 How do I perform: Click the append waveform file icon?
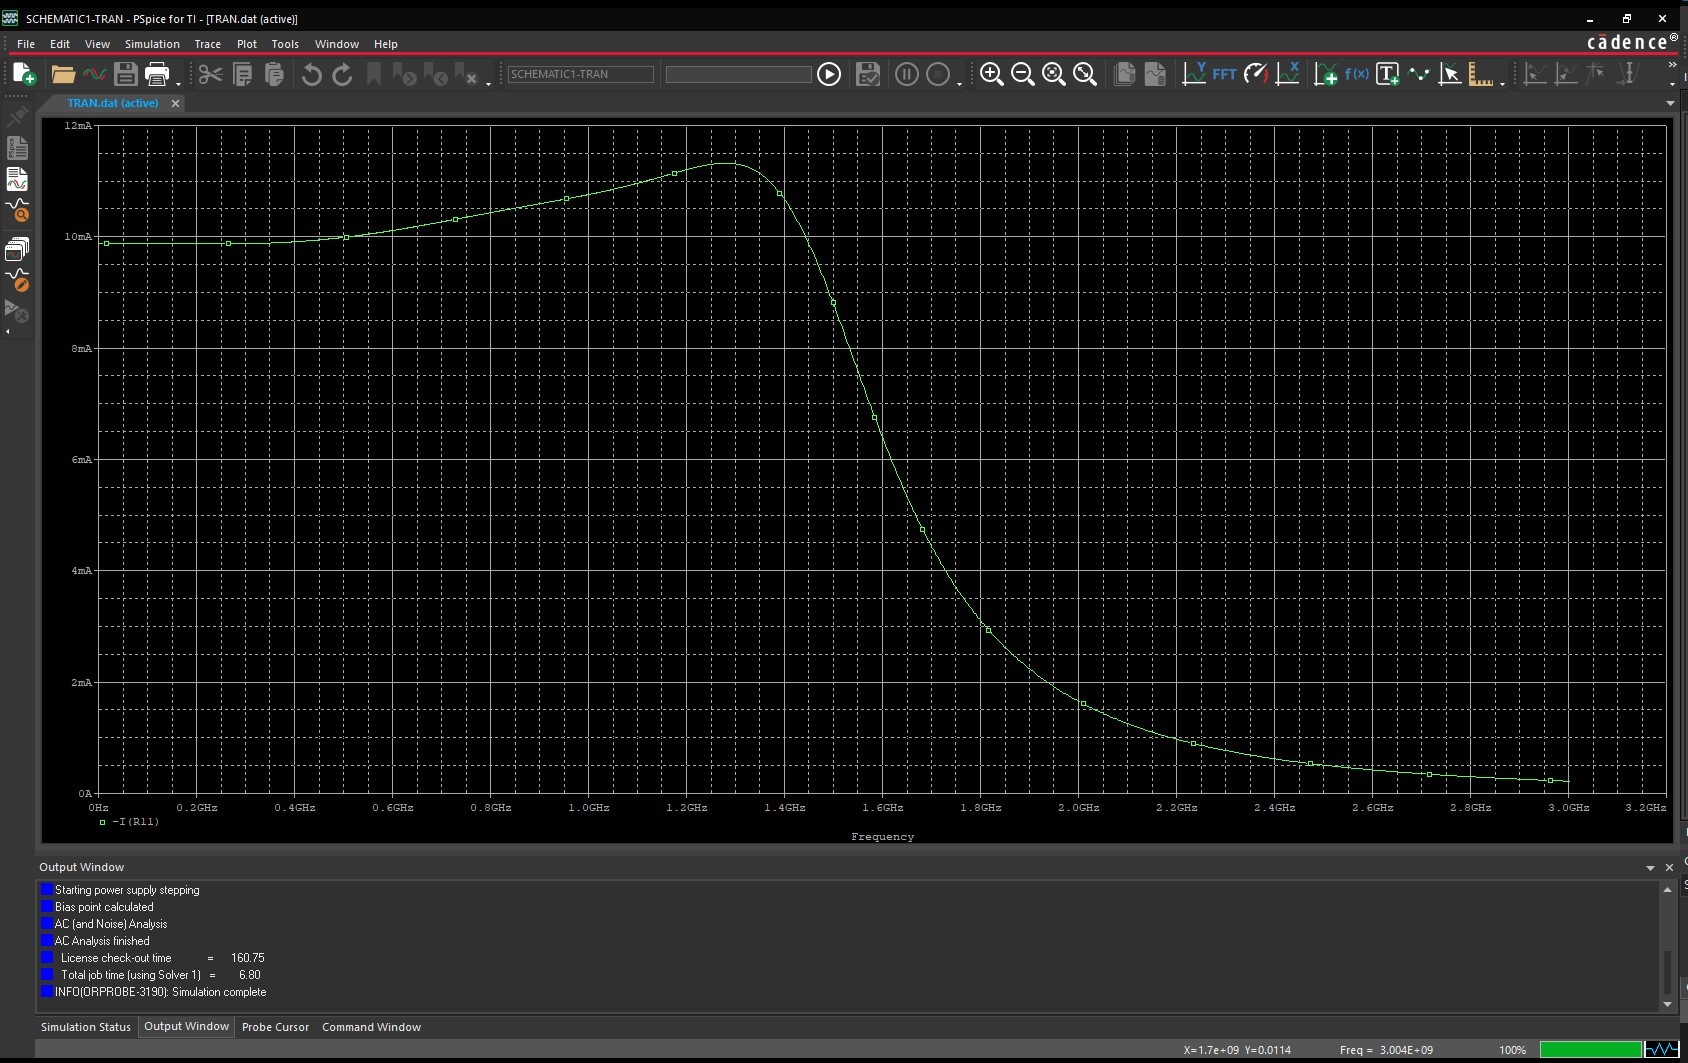tap(94, 74)
